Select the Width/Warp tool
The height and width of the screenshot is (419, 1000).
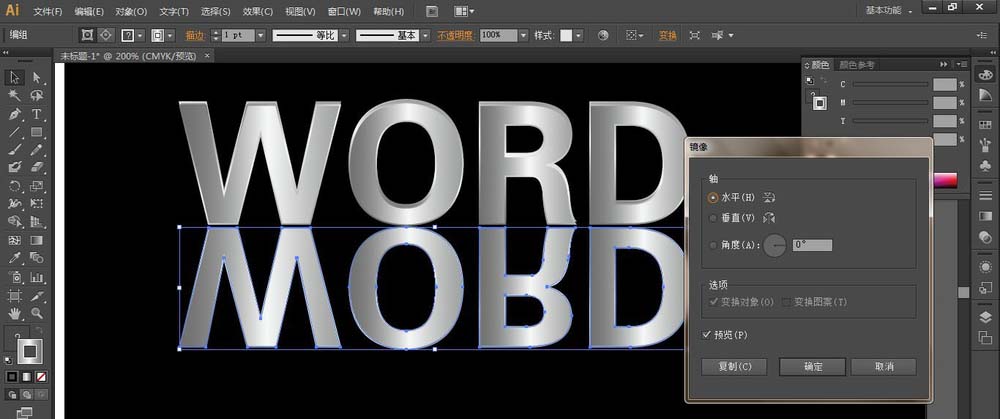[x=15, y=204]
